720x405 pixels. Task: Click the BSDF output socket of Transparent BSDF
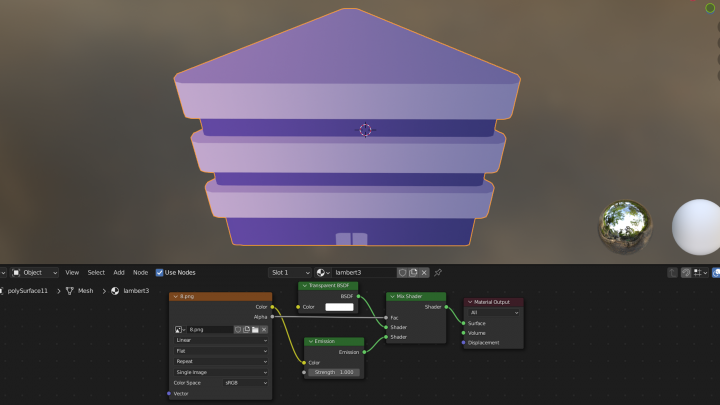click(359, 296)
